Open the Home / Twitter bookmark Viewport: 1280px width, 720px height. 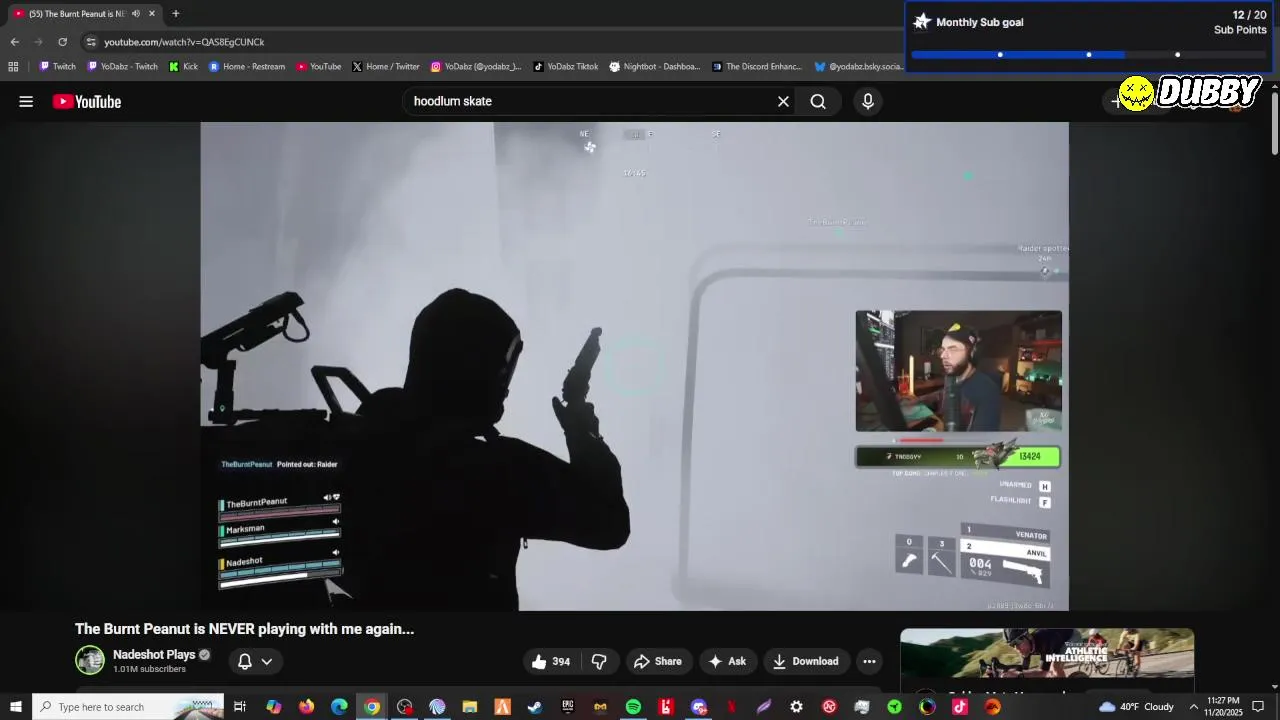pos(385,67)
